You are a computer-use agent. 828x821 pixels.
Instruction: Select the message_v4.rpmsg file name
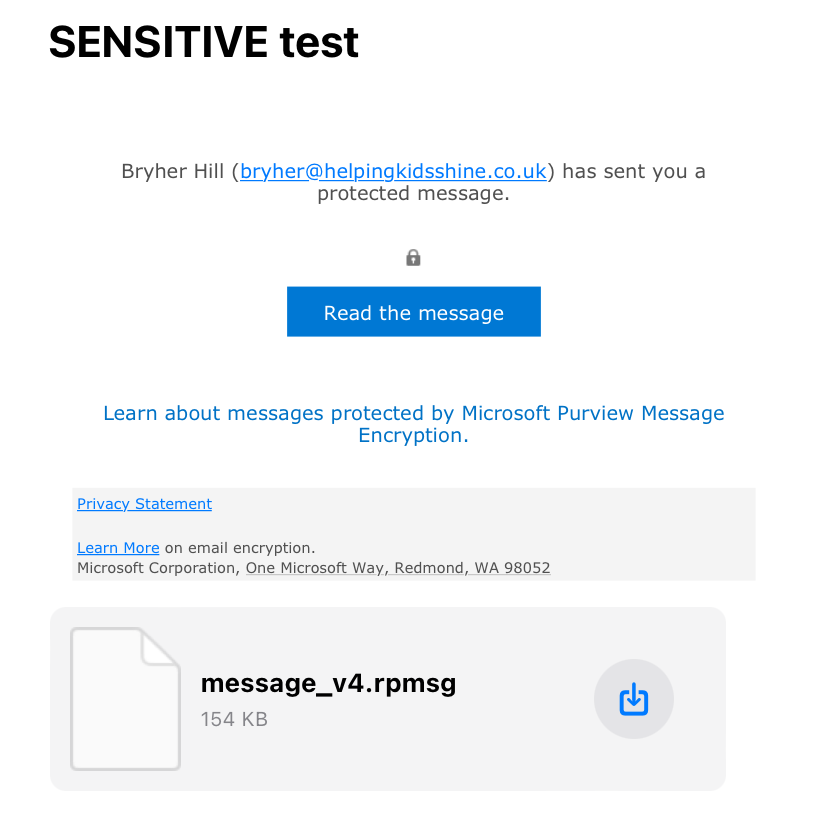328,684
